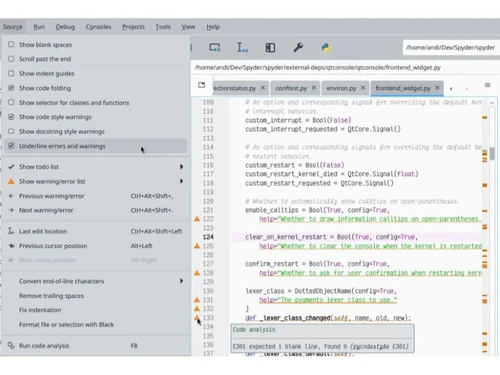This screenshot has width=500, height=375.
Task: Click the Python path manager icon
Action: click(326, 48)
